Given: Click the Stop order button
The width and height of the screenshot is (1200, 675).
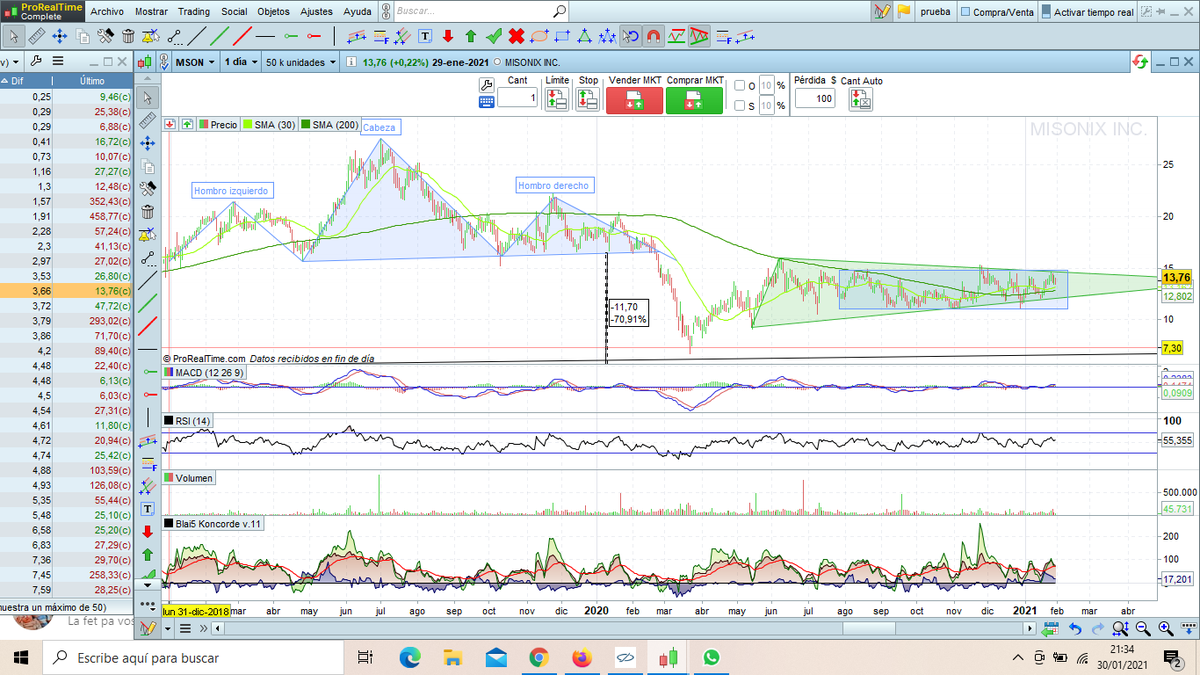Looking at the screenshot, I should 588,100.
